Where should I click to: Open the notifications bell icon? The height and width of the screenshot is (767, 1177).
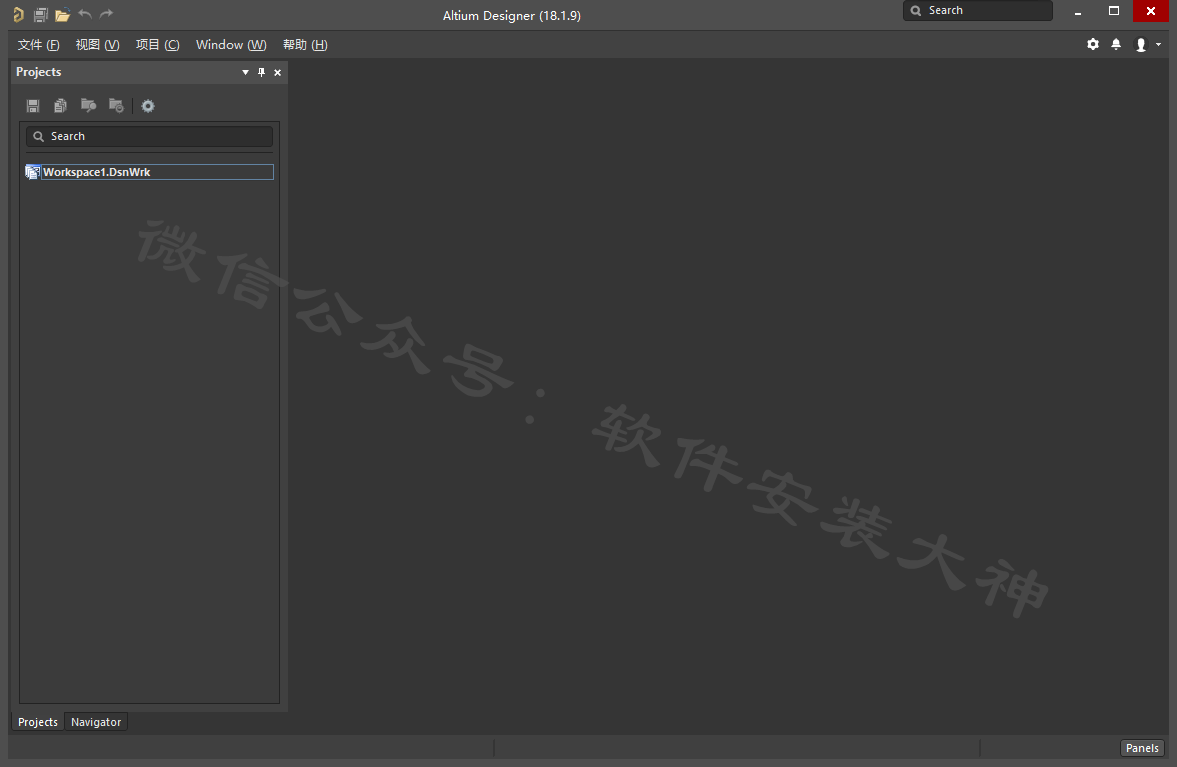1116,44
